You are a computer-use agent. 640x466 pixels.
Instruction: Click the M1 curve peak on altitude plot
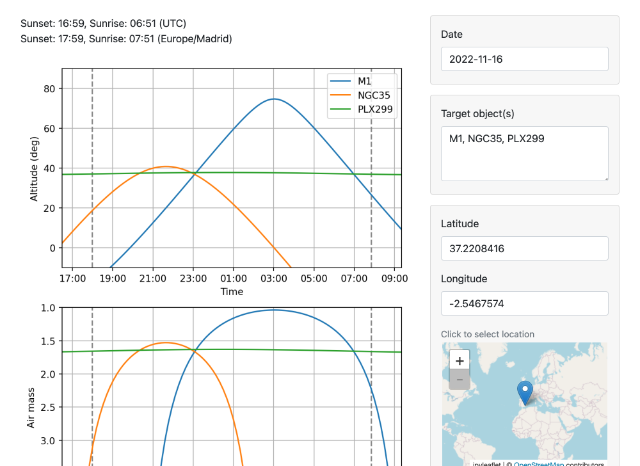tap(273, 99)
